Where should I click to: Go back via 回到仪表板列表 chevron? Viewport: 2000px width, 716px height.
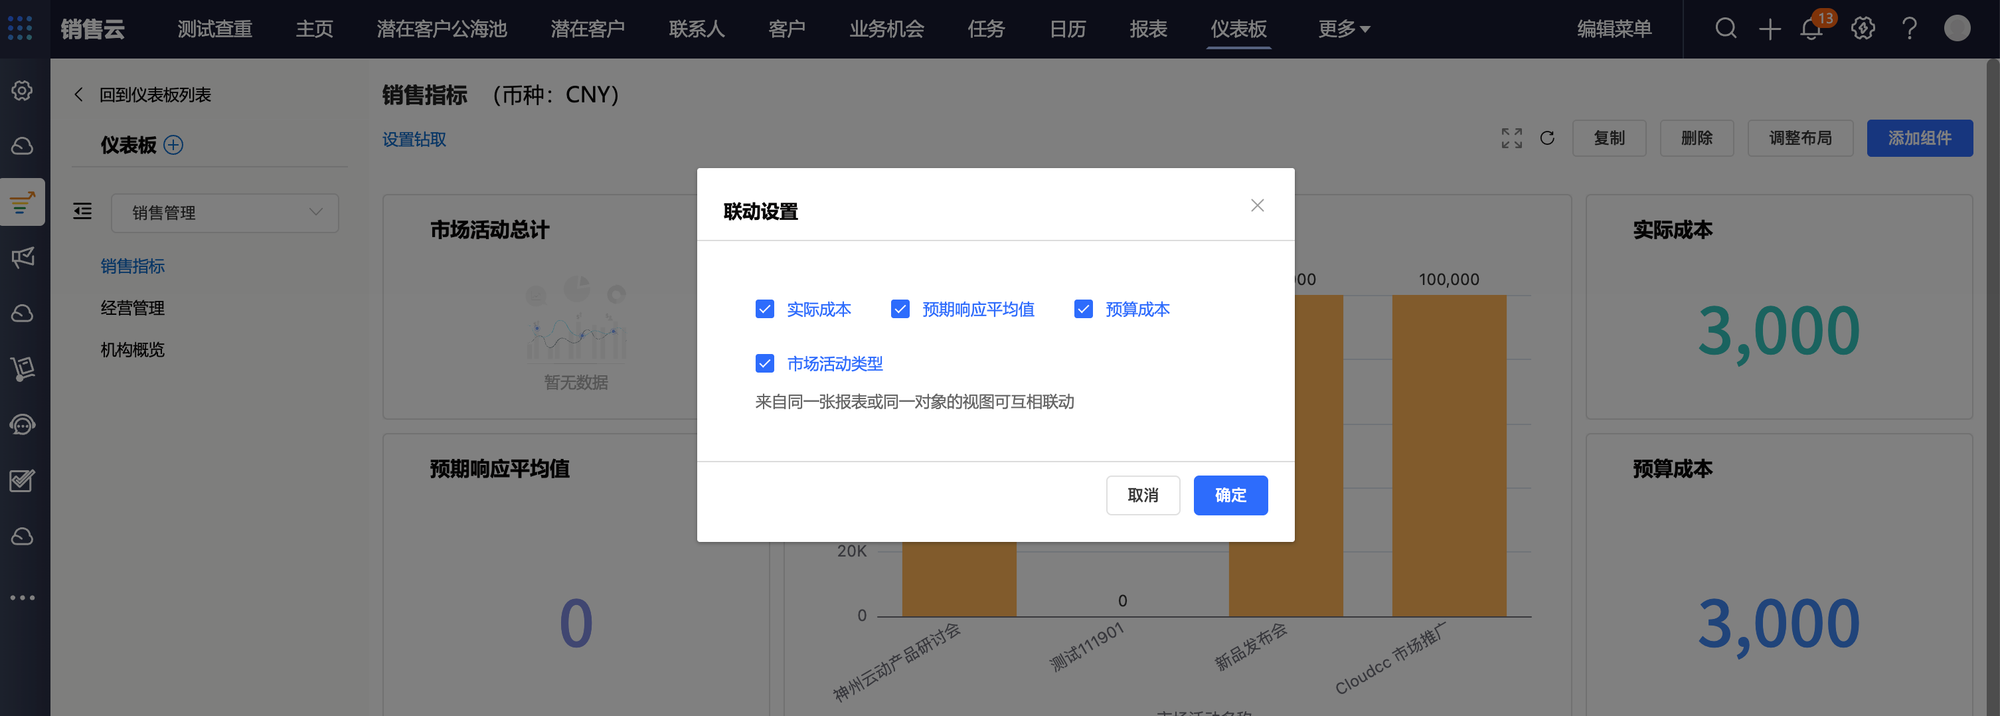[79, 94]
